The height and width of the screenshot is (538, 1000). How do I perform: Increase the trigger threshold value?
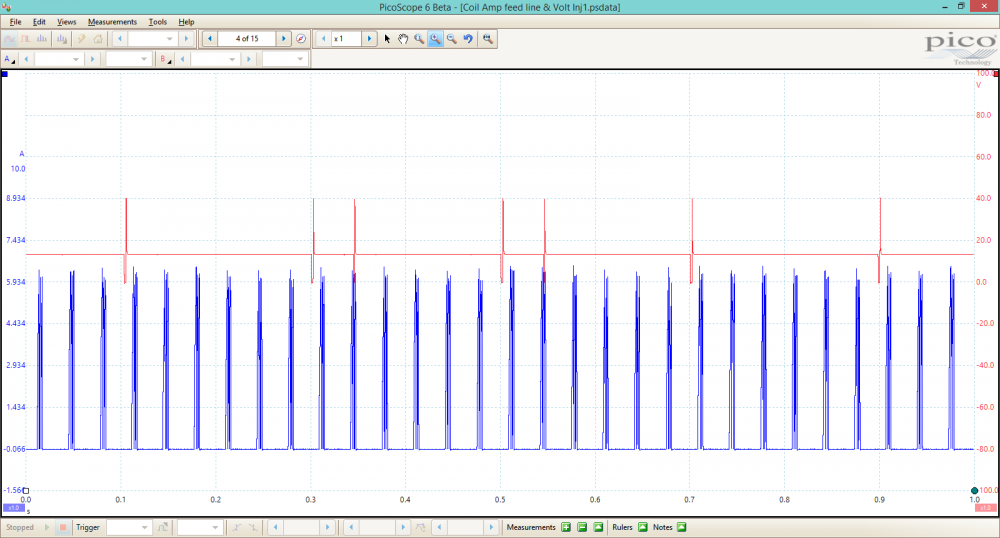328,527
